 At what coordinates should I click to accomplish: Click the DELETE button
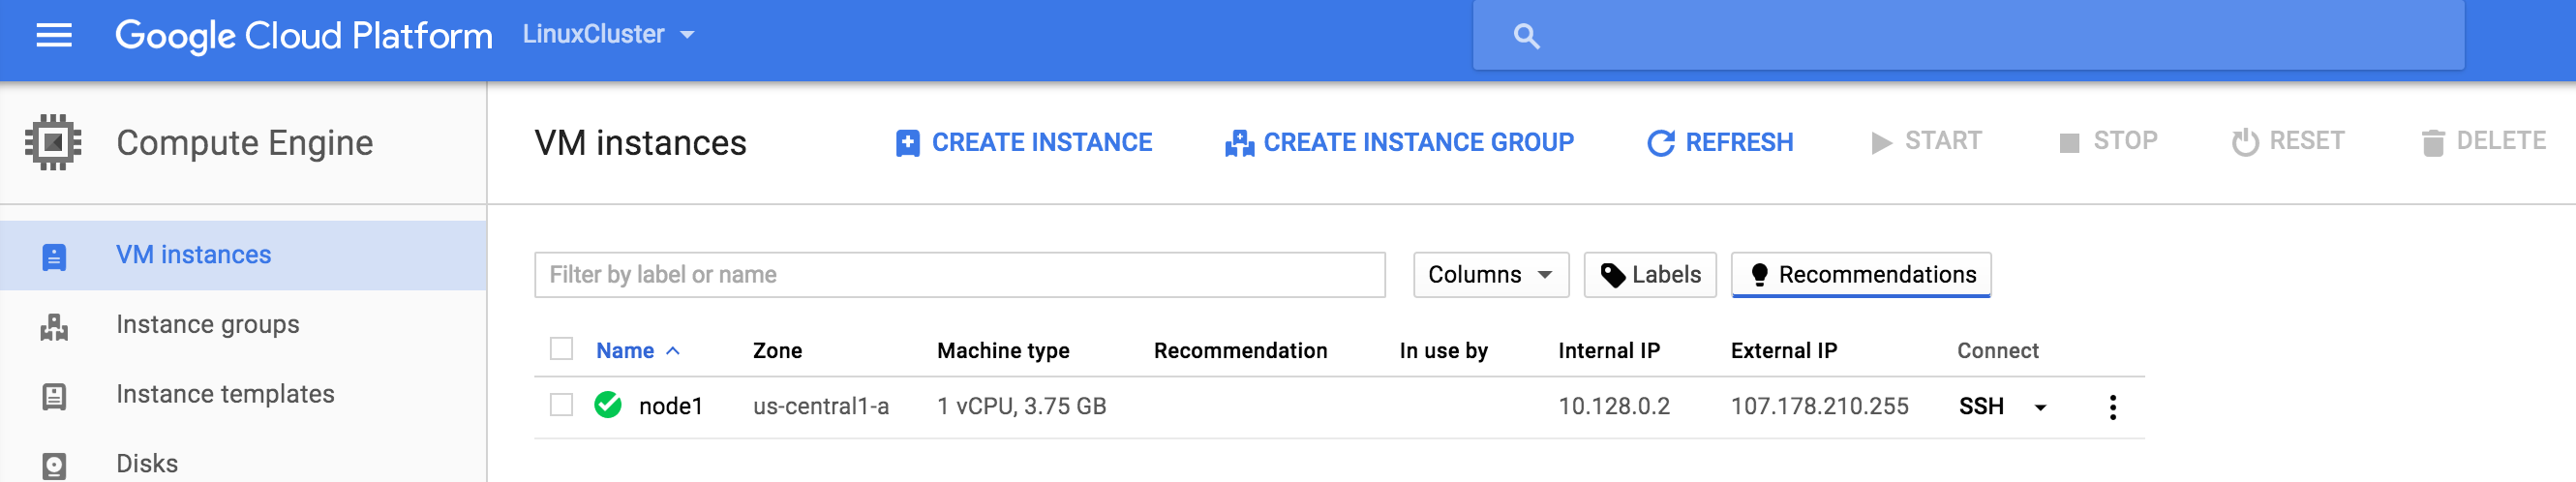point(2484,142)
